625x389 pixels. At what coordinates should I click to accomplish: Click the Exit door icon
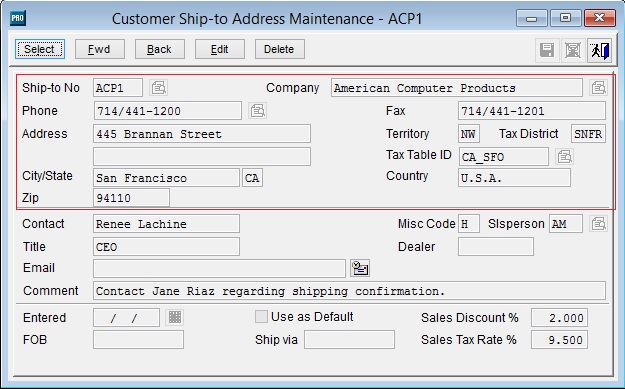click(600, 50)
